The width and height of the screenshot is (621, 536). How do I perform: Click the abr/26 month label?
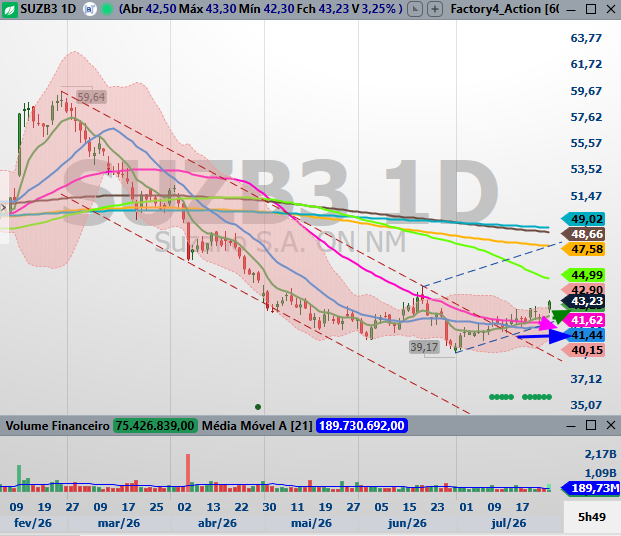point(217,523)
